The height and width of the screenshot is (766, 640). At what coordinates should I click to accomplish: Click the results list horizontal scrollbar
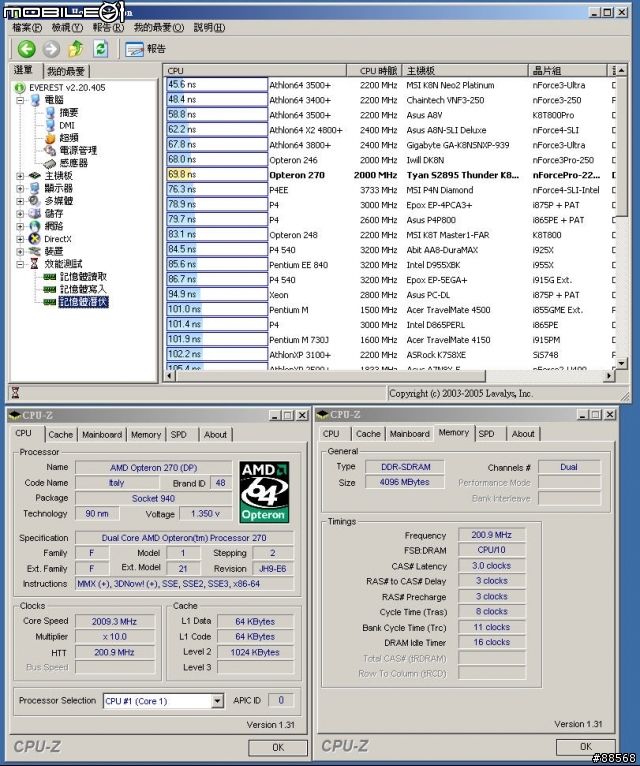pos(330,376)
